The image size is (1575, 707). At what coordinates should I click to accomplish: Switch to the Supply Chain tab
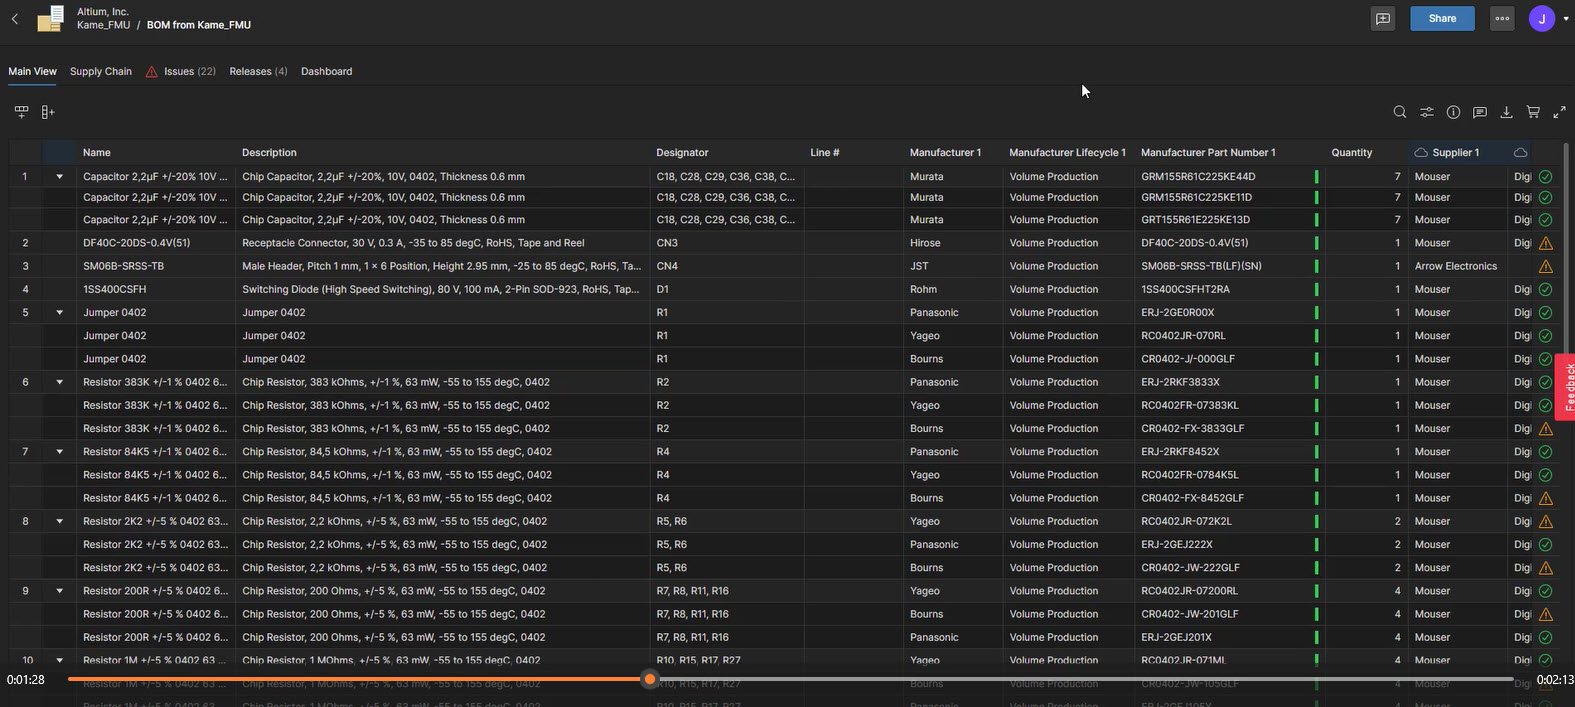[x=100, y=72]
